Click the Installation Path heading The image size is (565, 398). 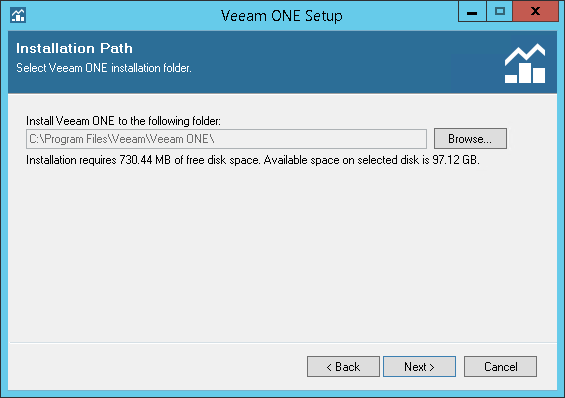pyautogui.click(x=74, y=48)
